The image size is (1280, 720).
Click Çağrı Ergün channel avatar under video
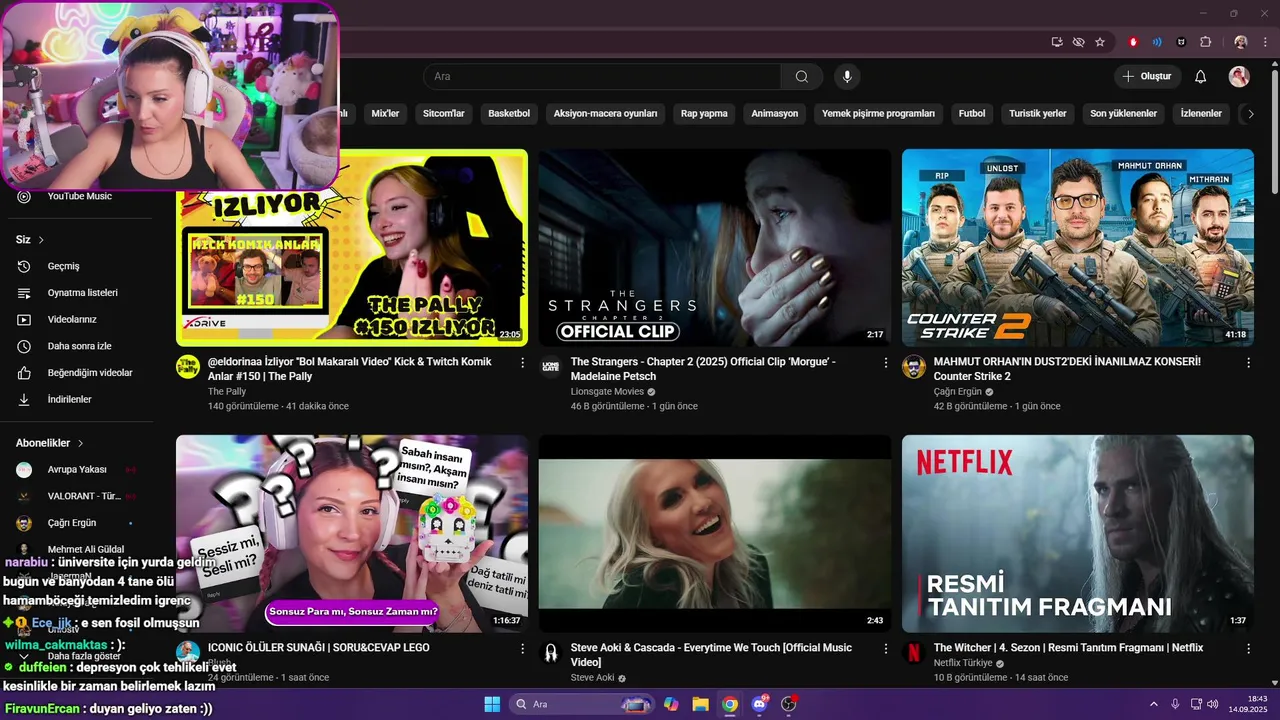click(914, 367)
